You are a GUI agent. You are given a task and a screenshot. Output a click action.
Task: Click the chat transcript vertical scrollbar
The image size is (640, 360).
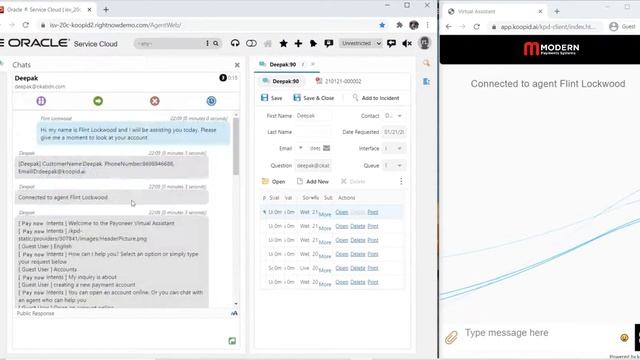pos(236,147)
